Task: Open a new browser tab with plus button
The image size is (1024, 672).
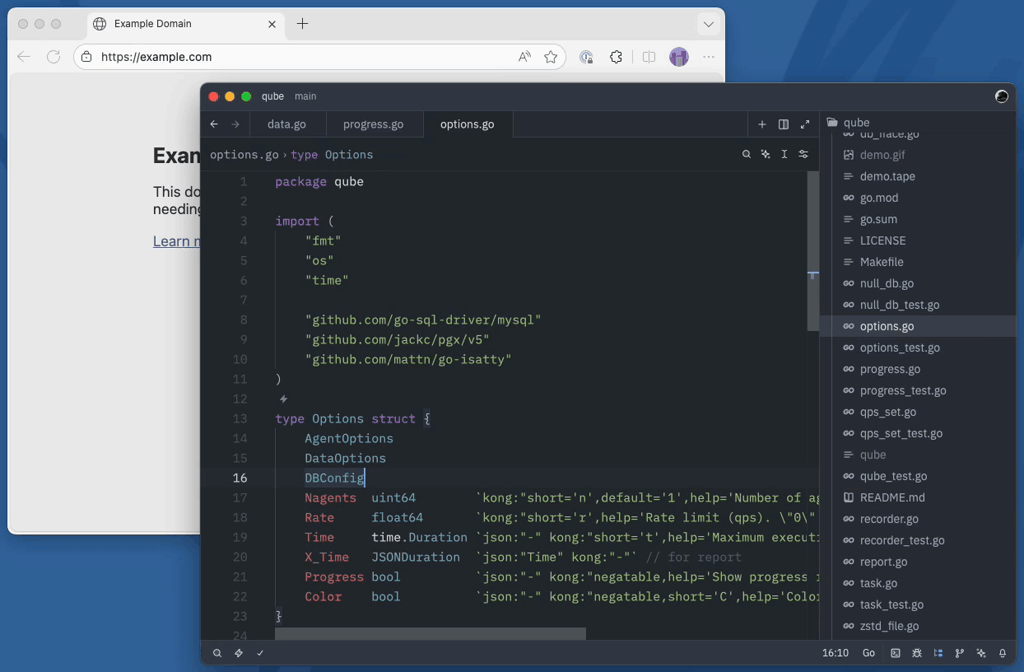Action: 302,24
